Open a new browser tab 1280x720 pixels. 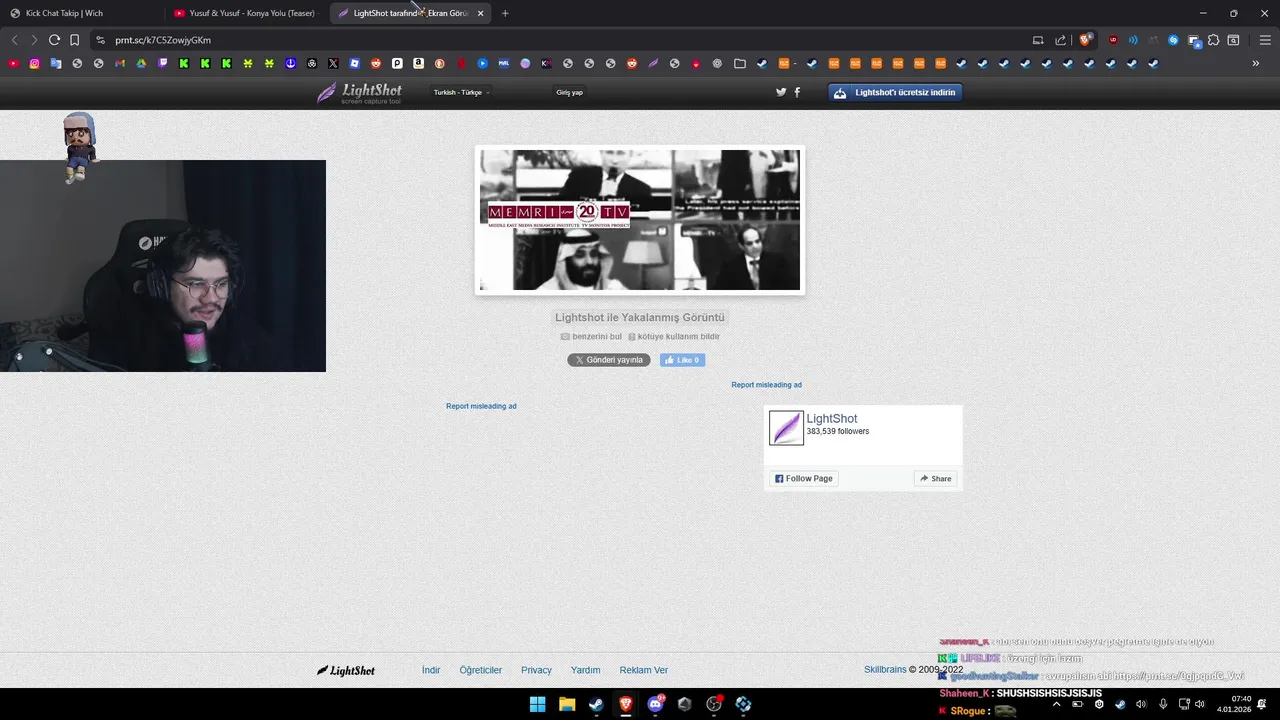(505, 13)
